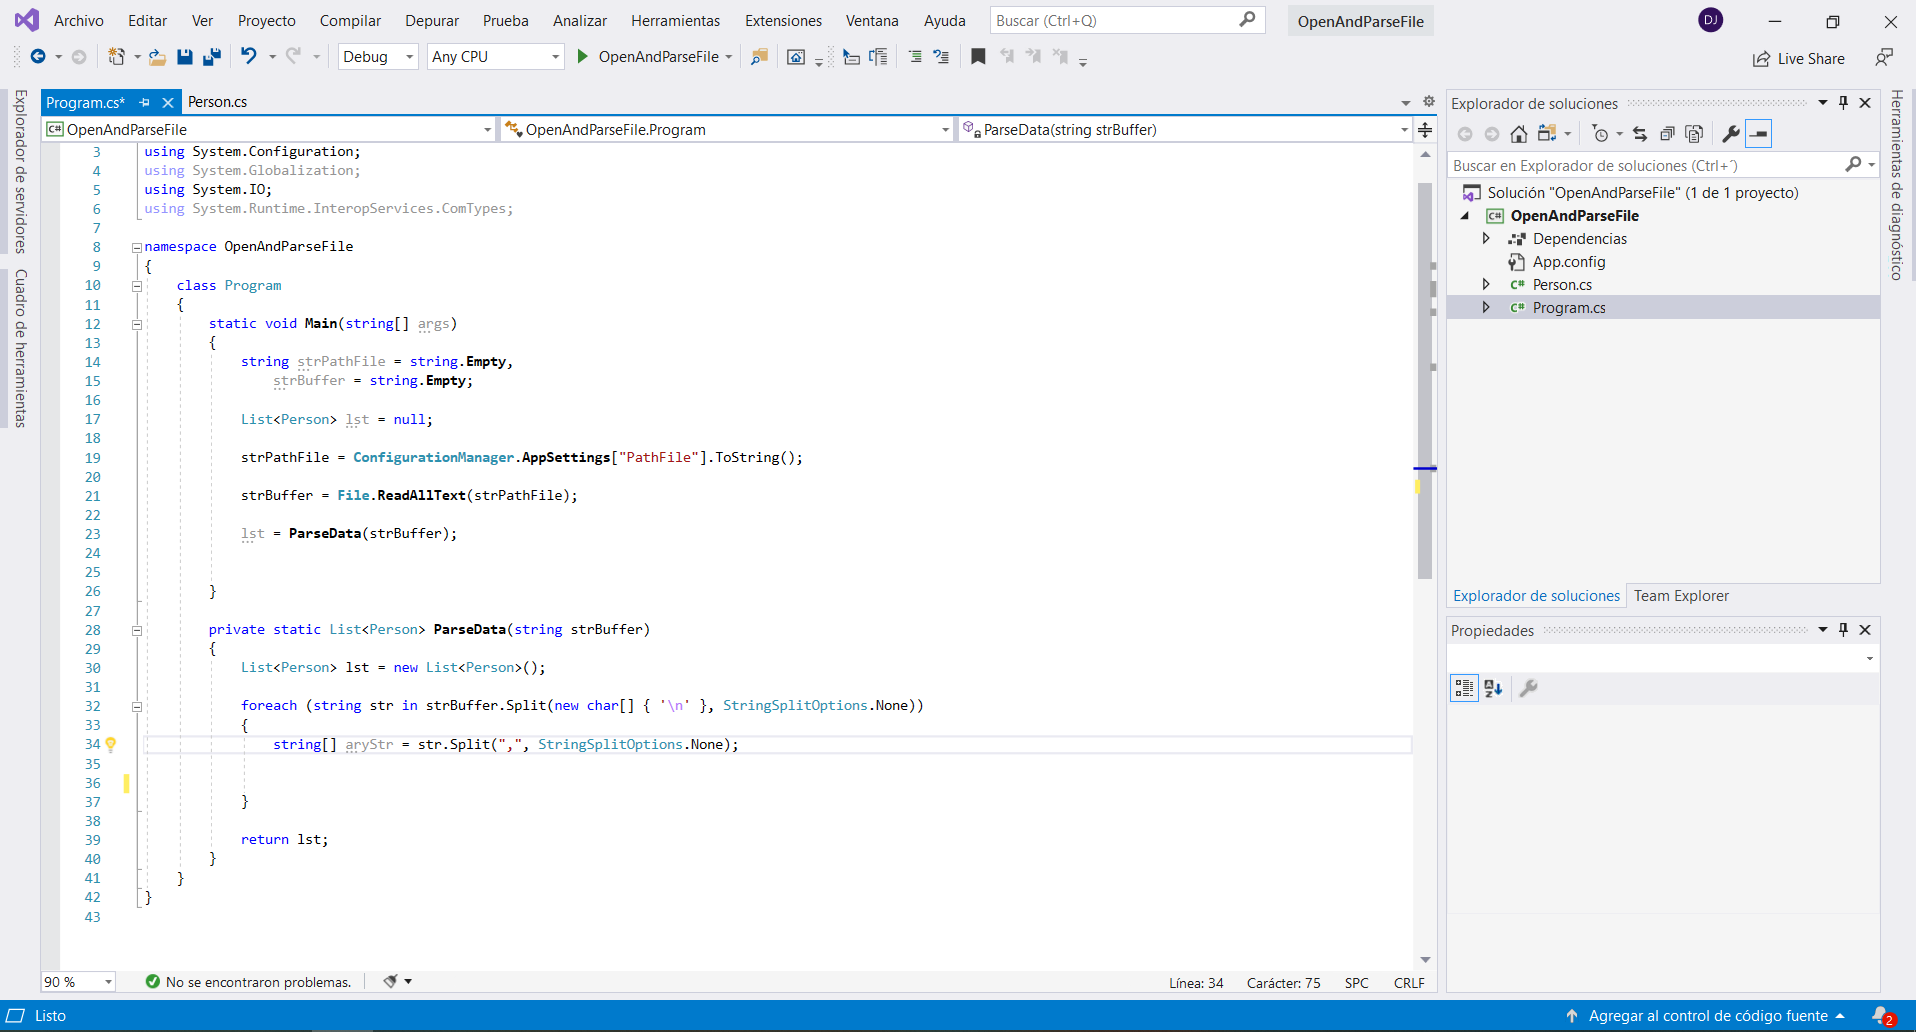Toggle the Preview Selected Items button
This screenshot has height=1032, width=1916.
click(x=1759, y=134)
